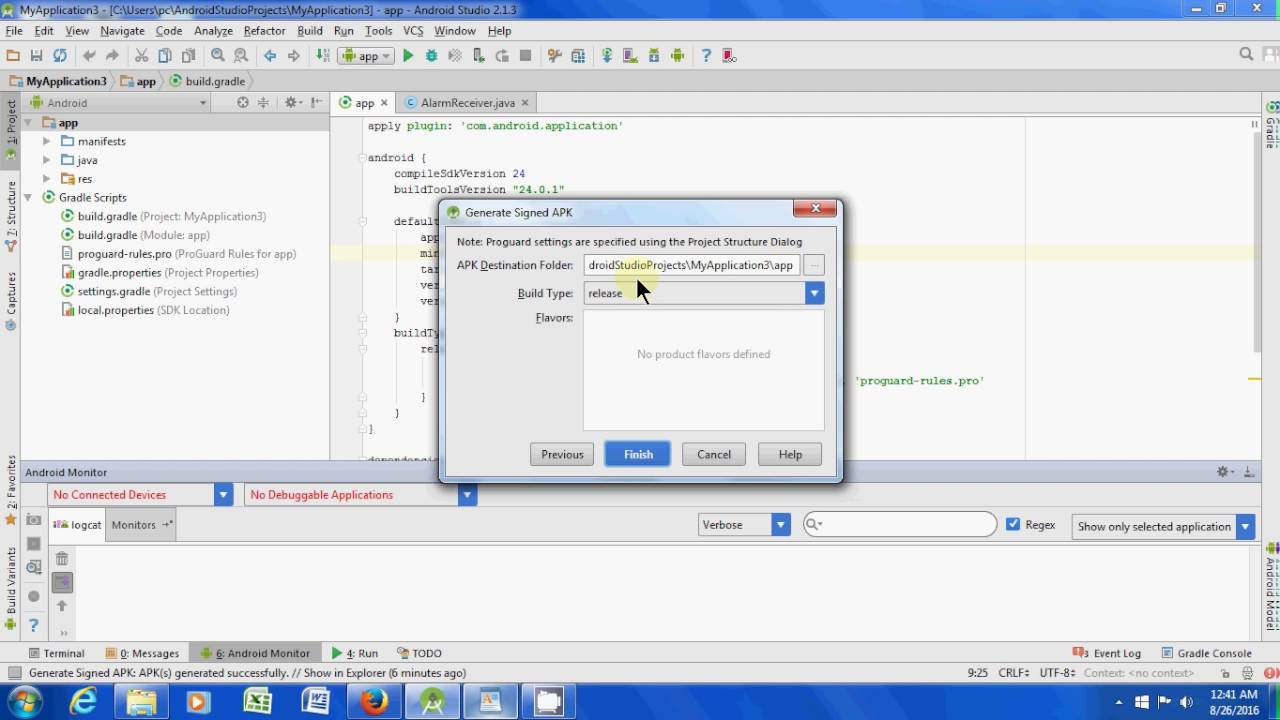Click the APK Destination Folder field

tap(692, 265)
